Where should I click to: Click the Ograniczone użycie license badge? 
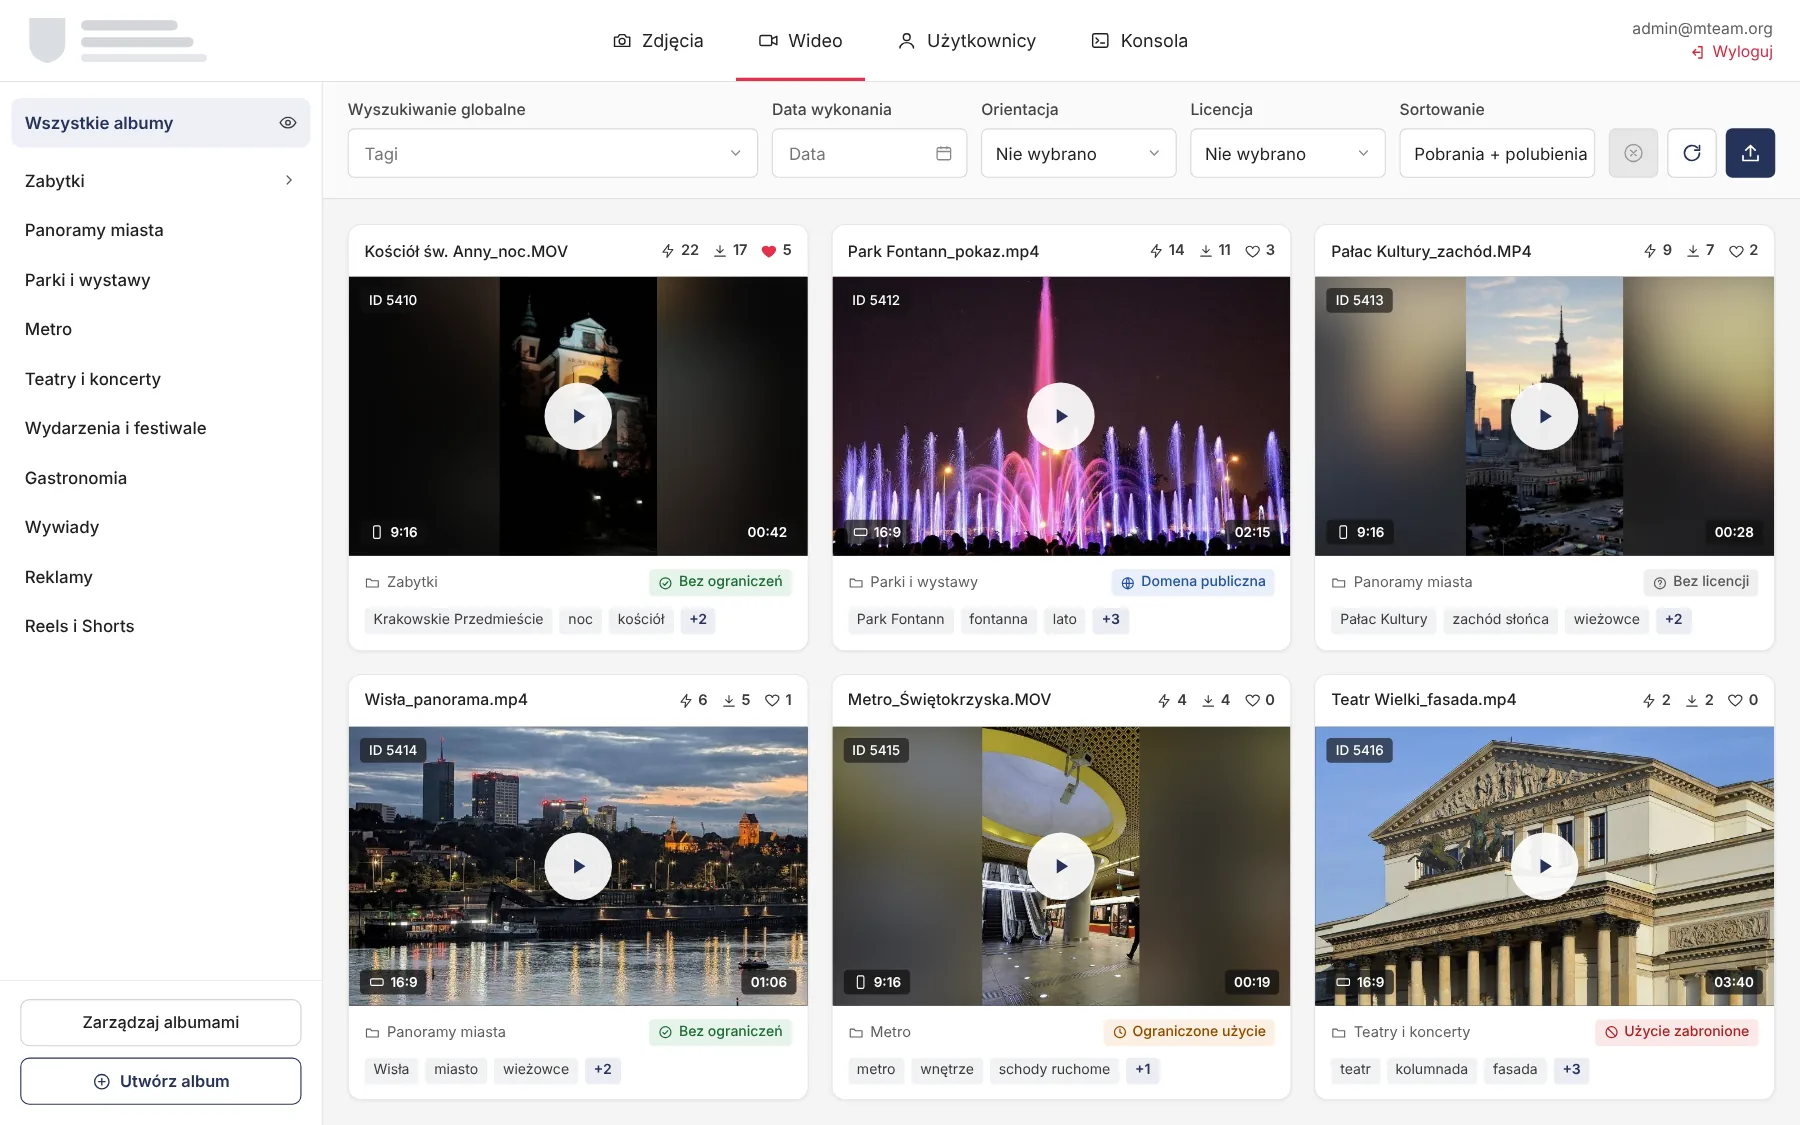click(1189, 1032)
